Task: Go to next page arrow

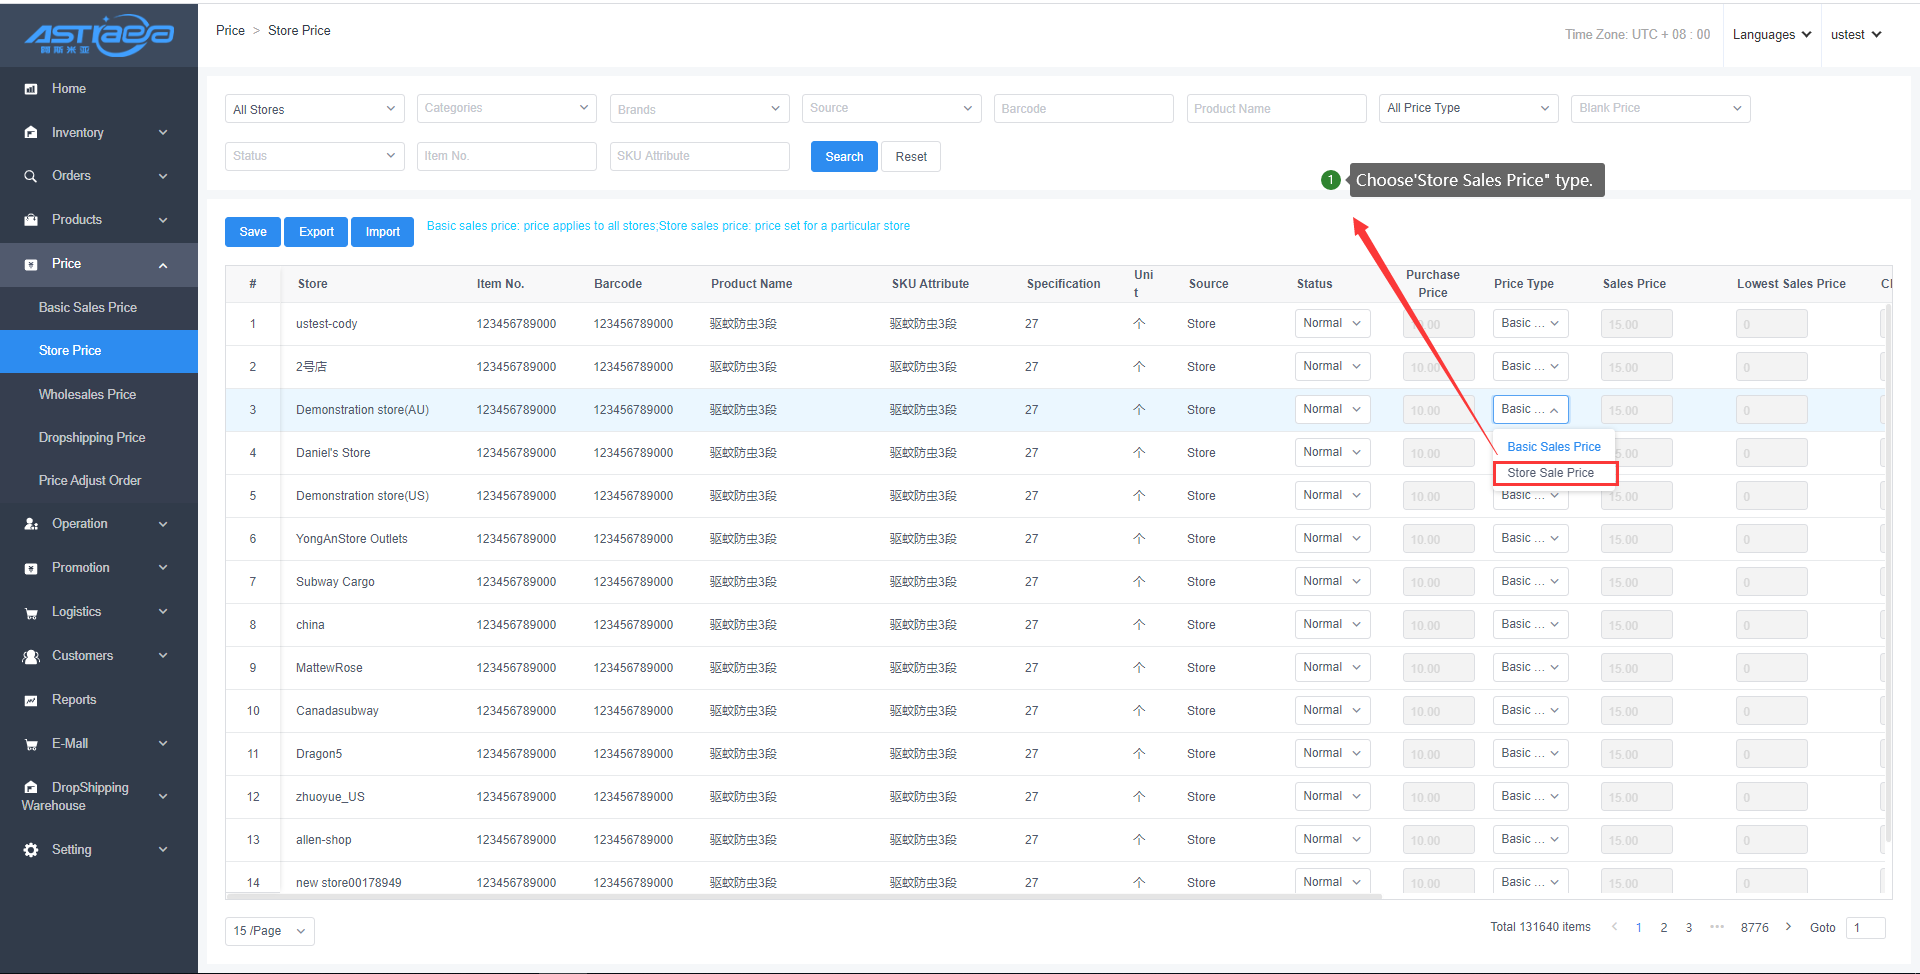Action: point(1788,927)
